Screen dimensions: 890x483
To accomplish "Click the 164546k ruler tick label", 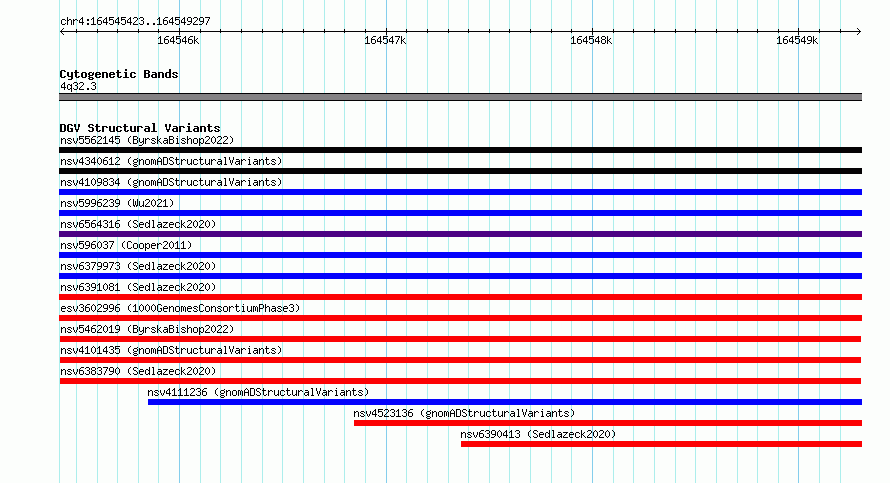I will 178,40.
